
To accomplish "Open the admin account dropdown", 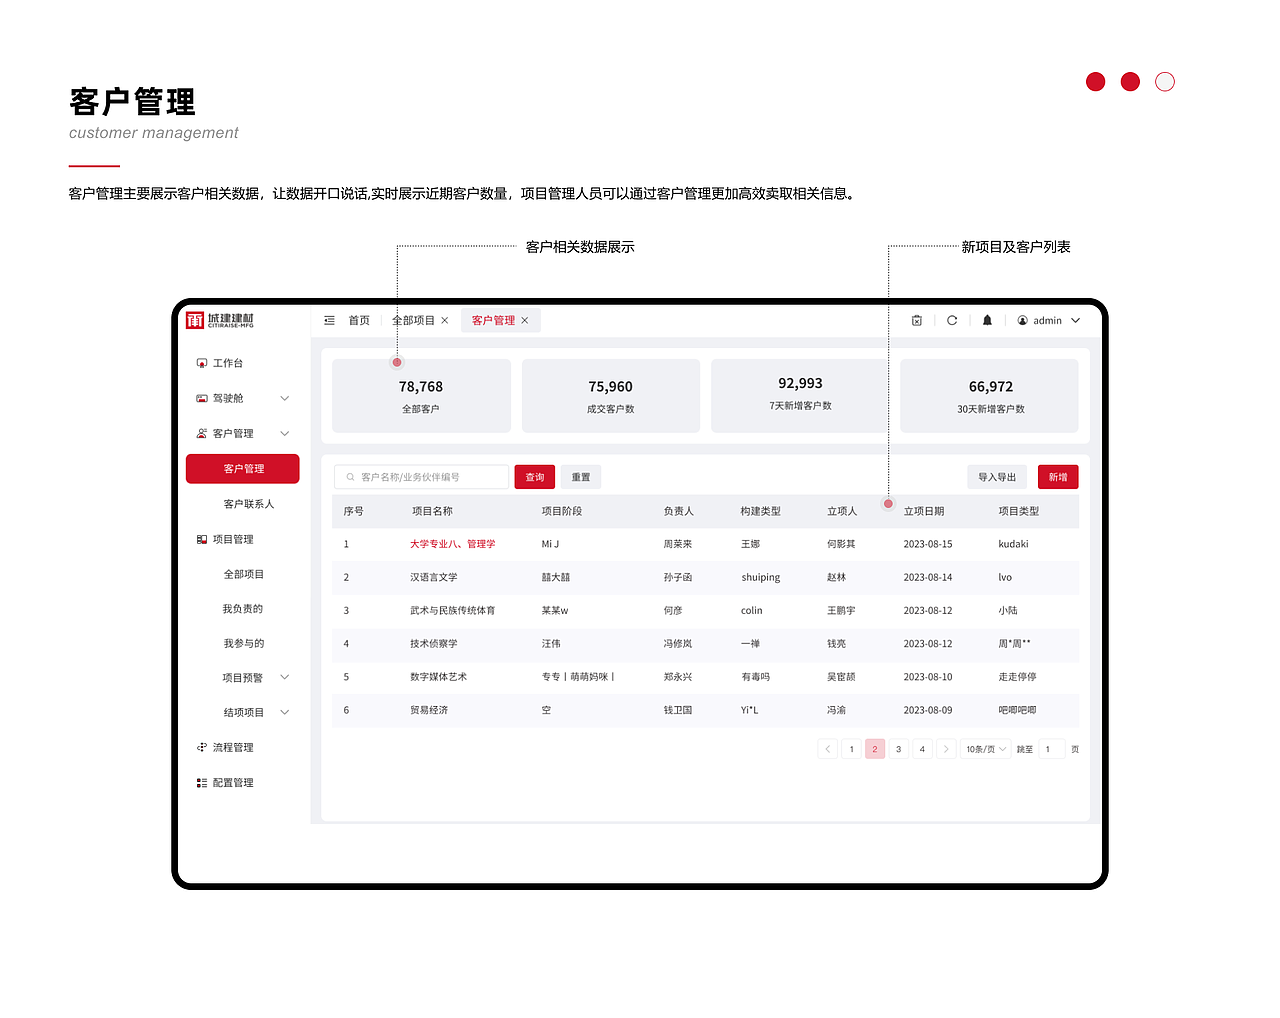I will click(1048, 320).
